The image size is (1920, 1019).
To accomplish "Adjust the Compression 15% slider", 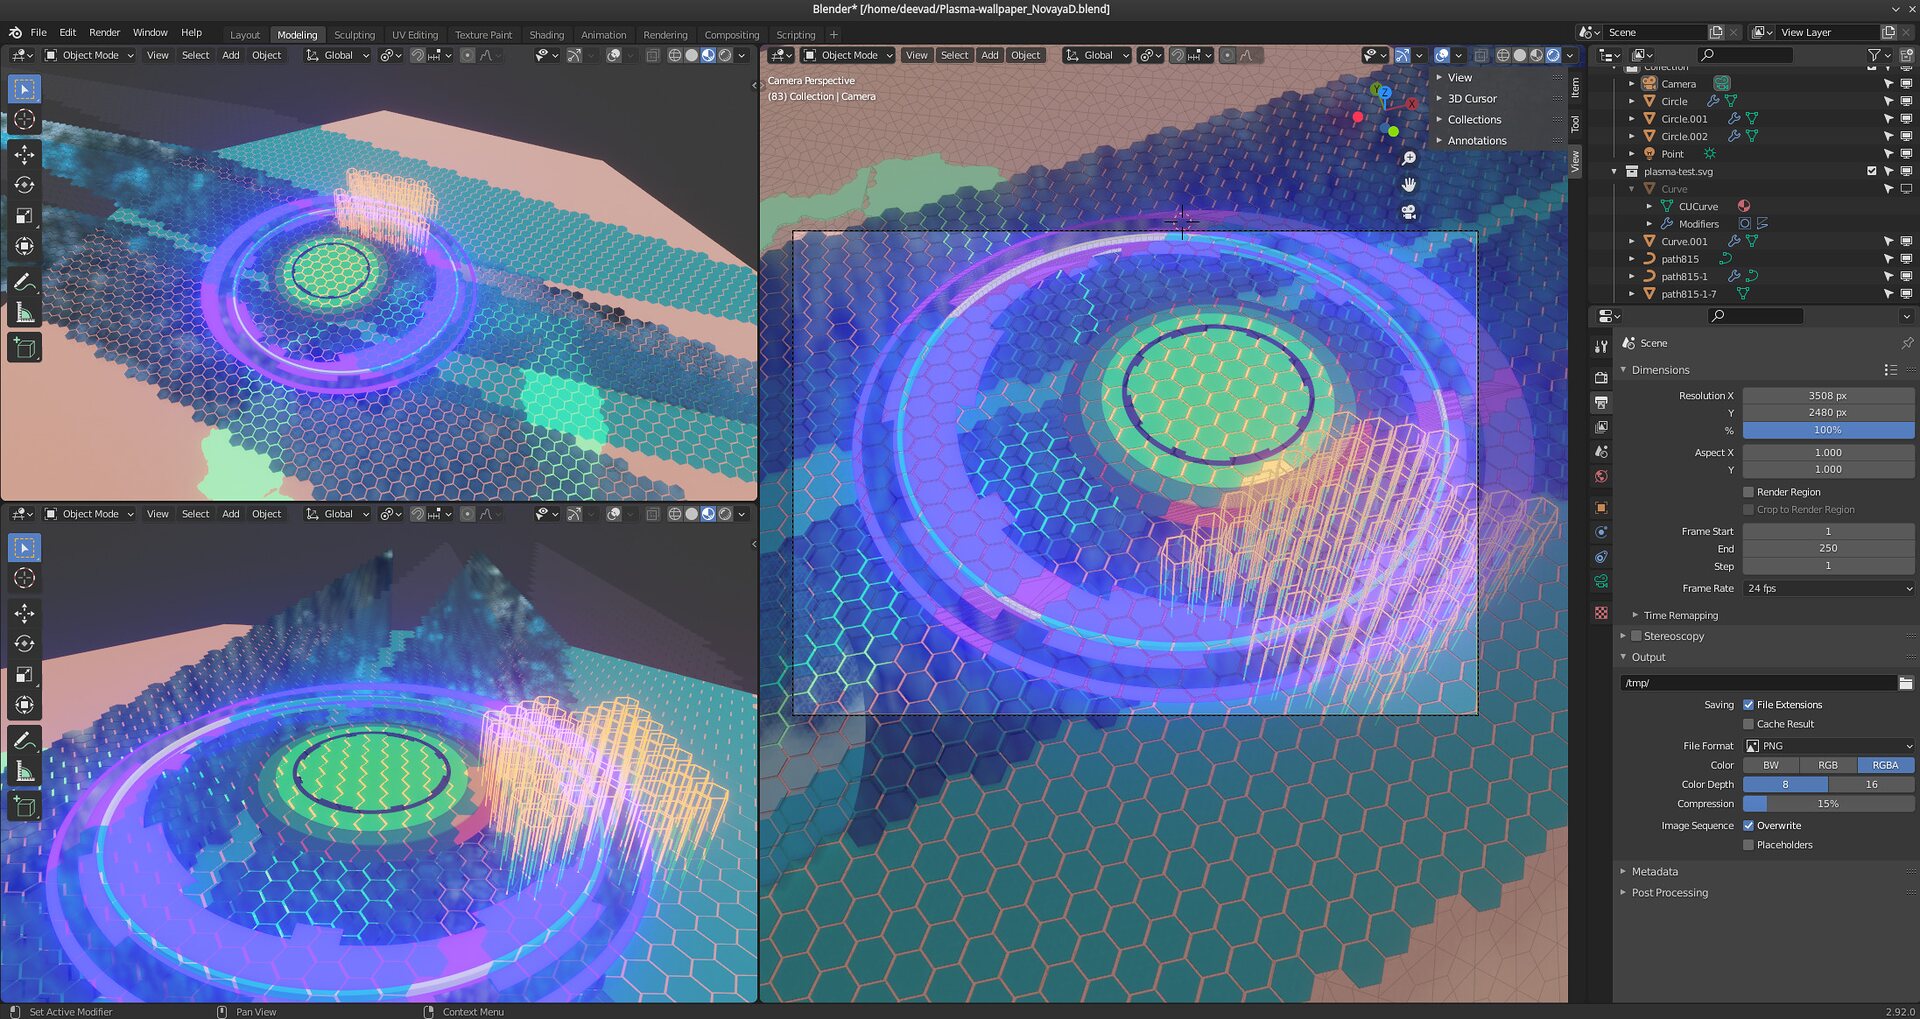I will click(x=1828, y=804).
